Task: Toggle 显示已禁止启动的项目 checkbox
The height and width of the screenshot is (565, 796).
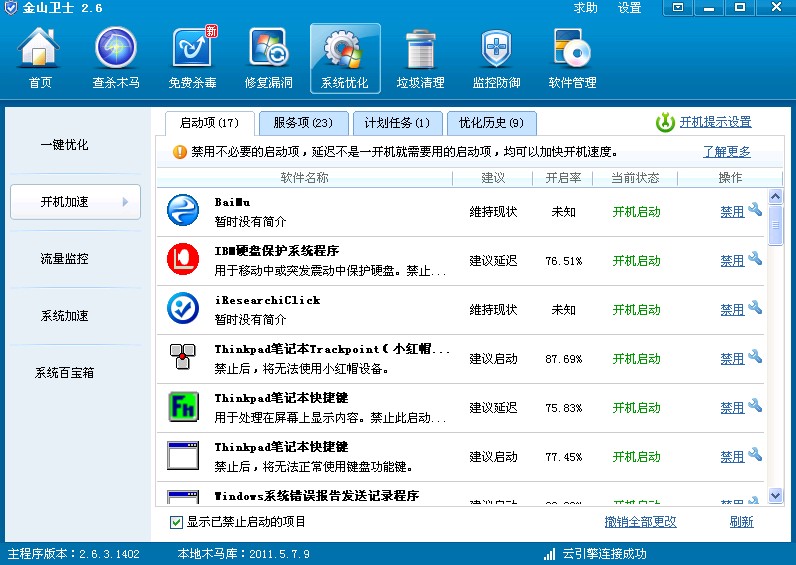Action: click(x=176, y=522)
